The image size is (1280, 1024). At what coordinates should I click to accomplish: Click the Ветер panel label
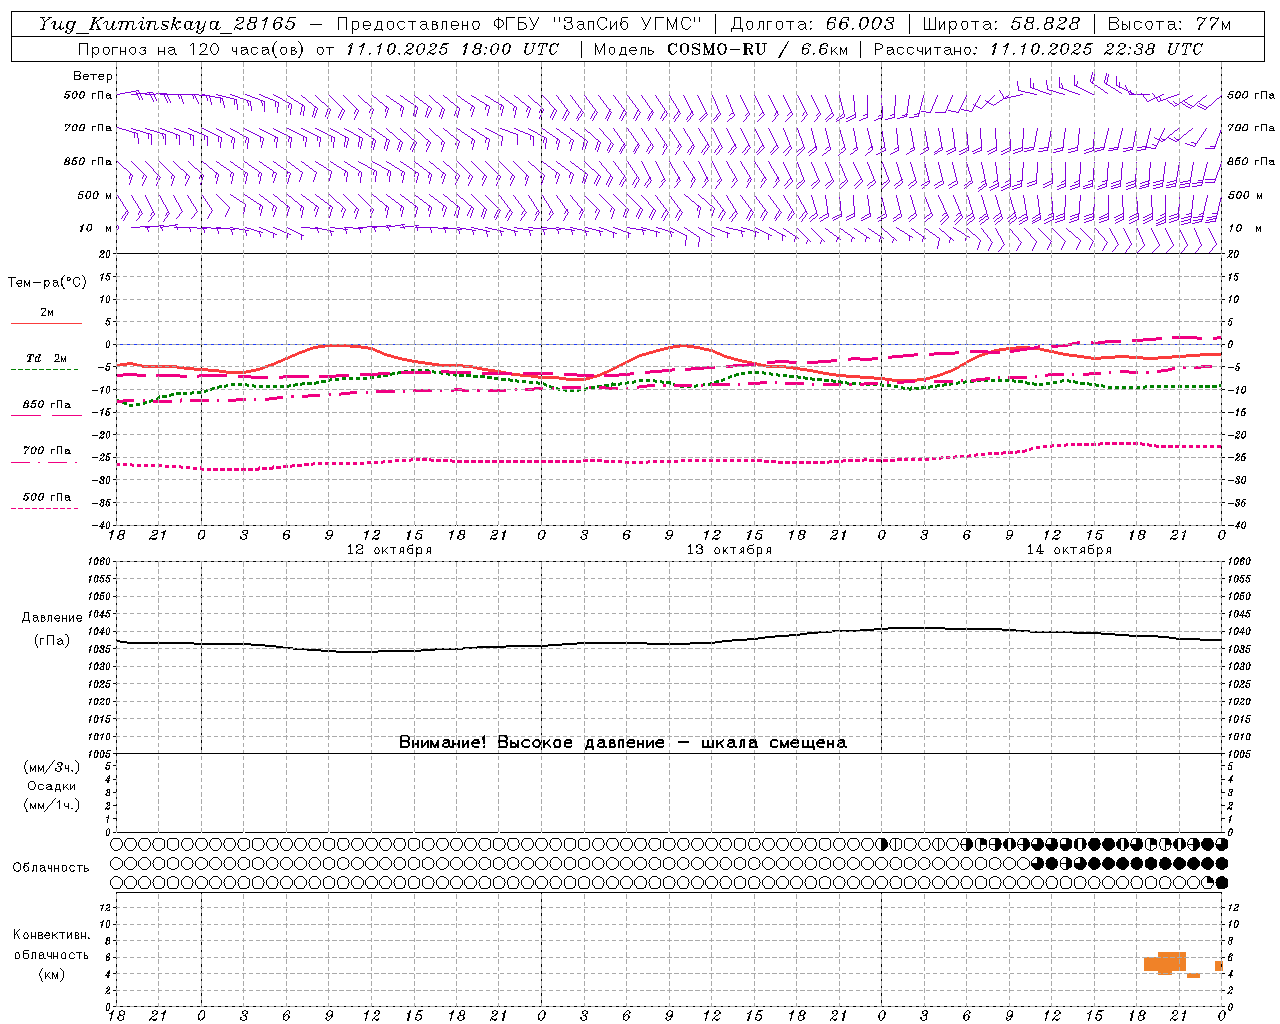[x=92, y=76]
